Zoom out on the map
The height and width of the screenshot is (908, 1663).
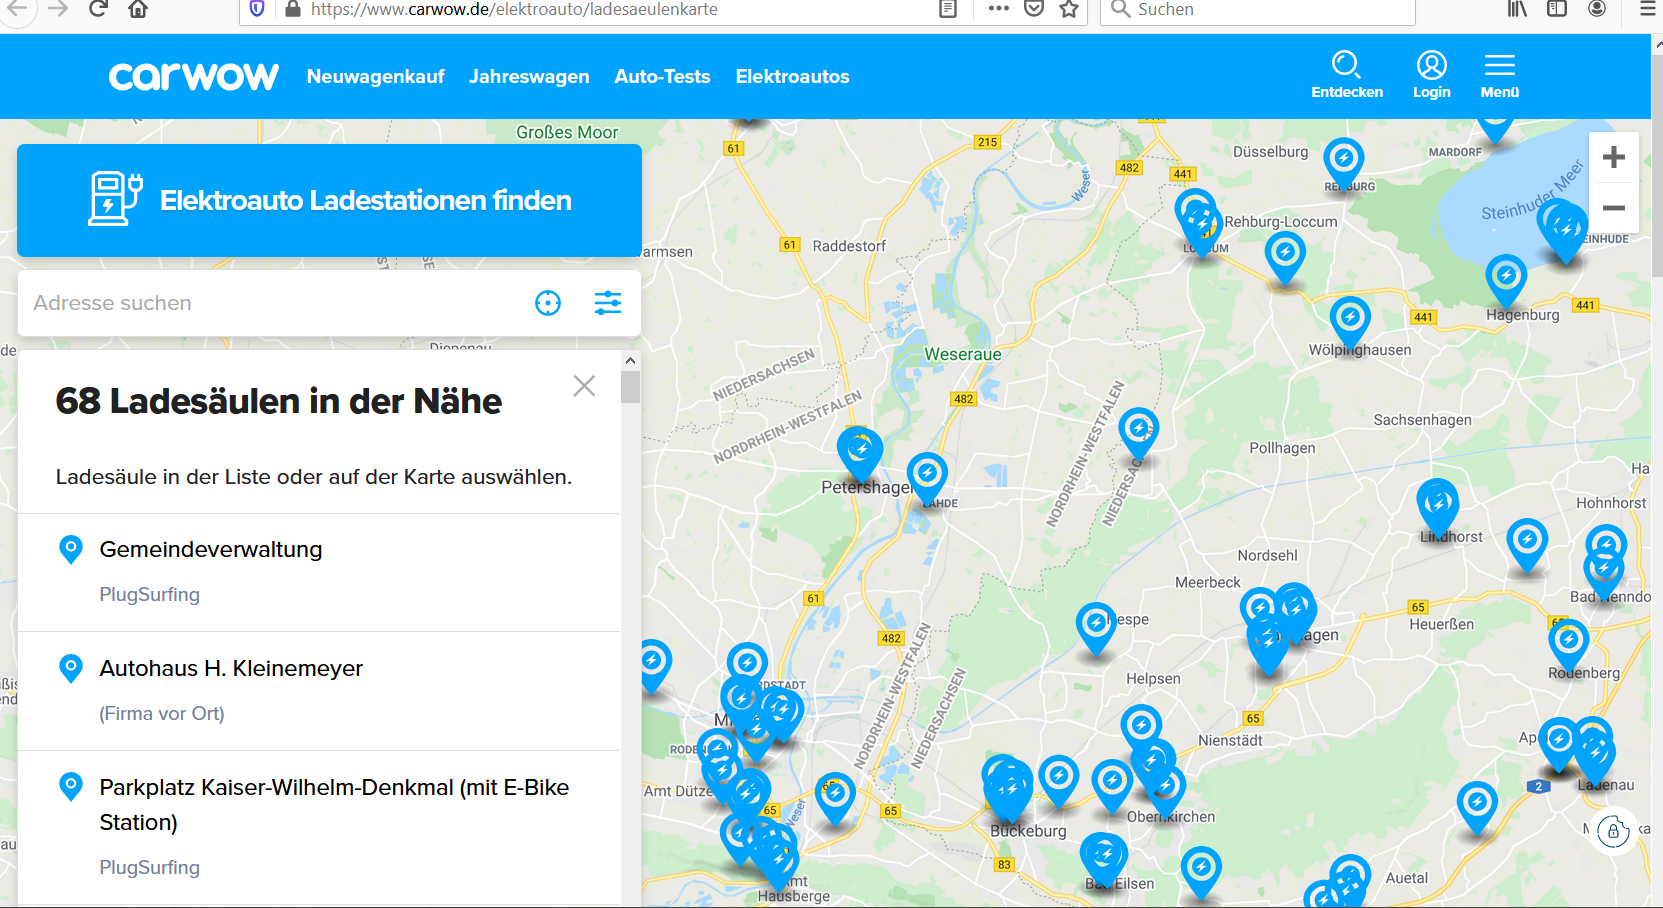tap(1613, 208)
